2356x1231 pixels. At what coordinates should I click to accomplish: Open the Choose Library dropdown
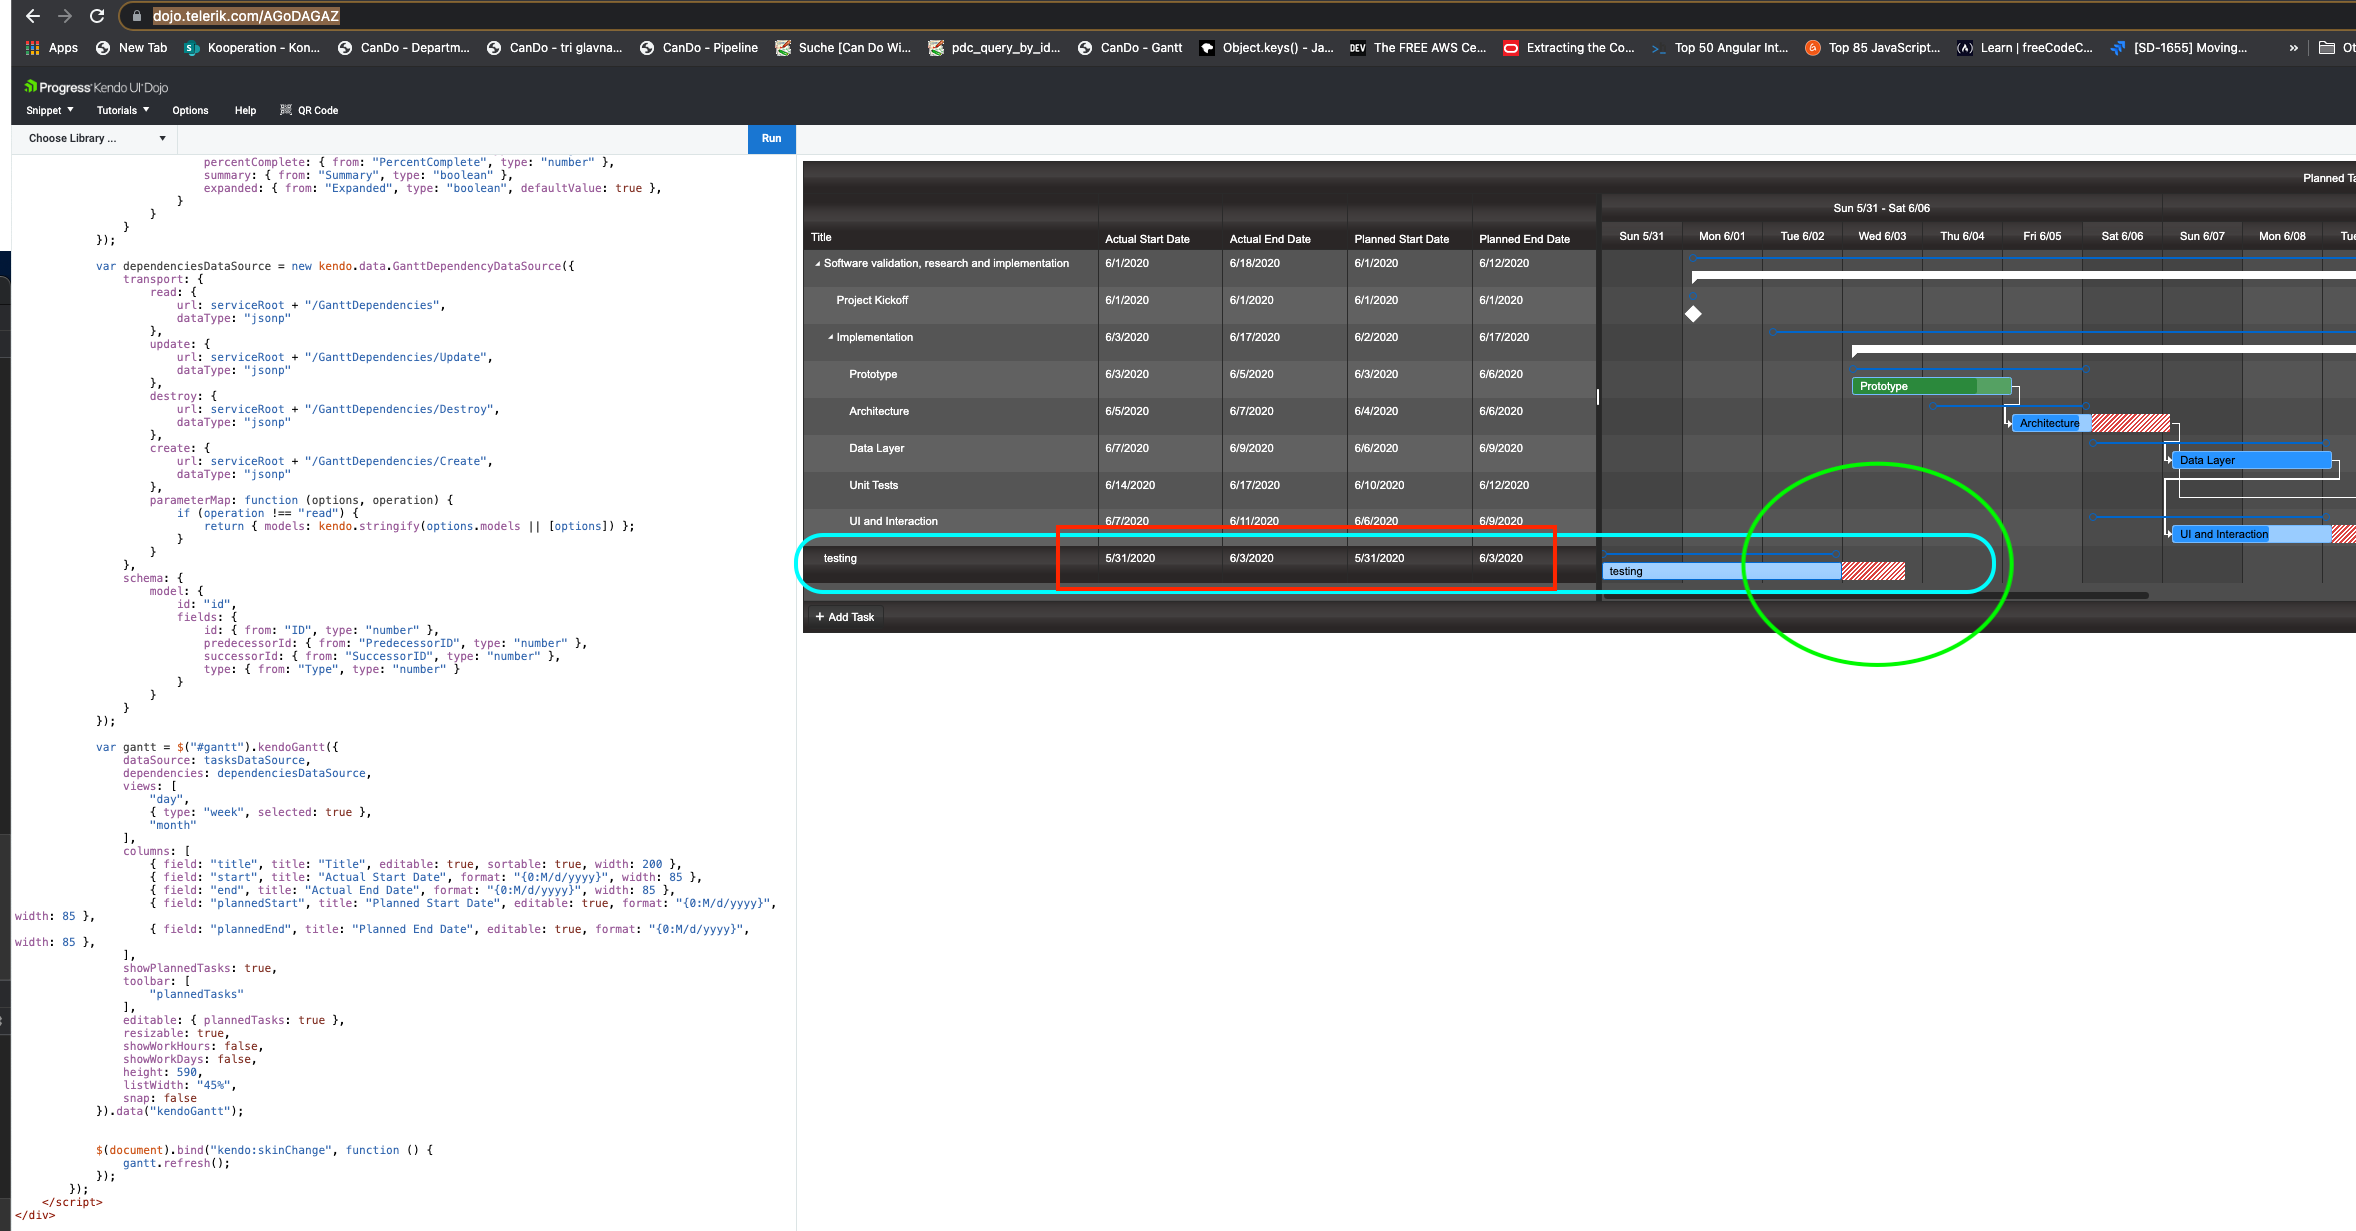point(96,138)
